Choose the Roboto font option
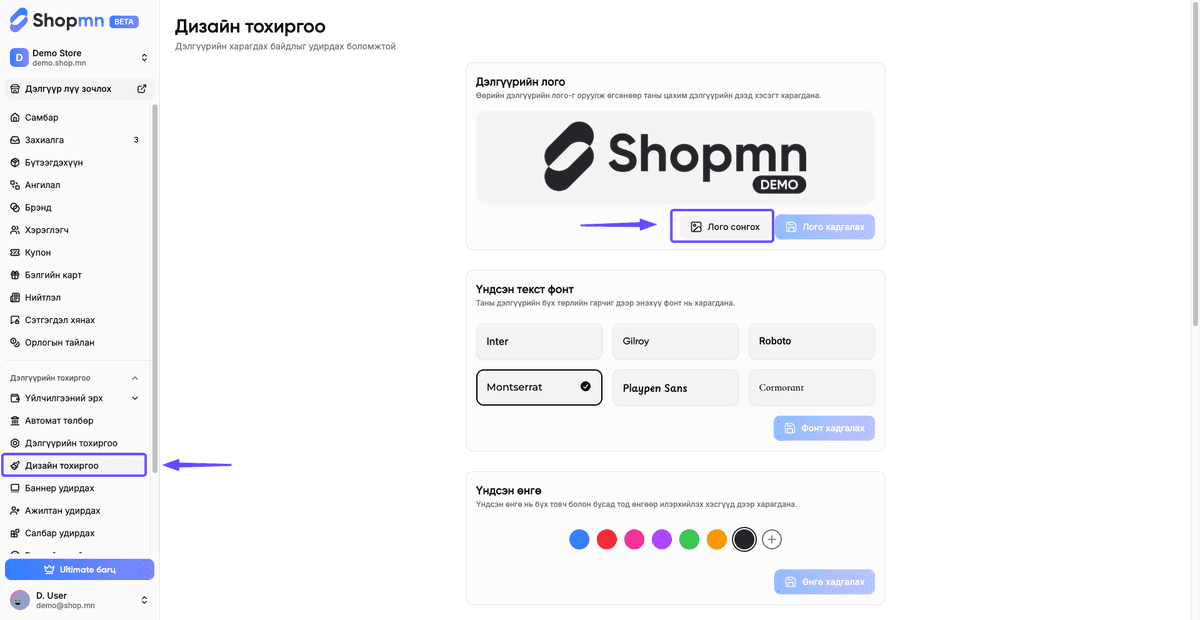 (811, 341)
